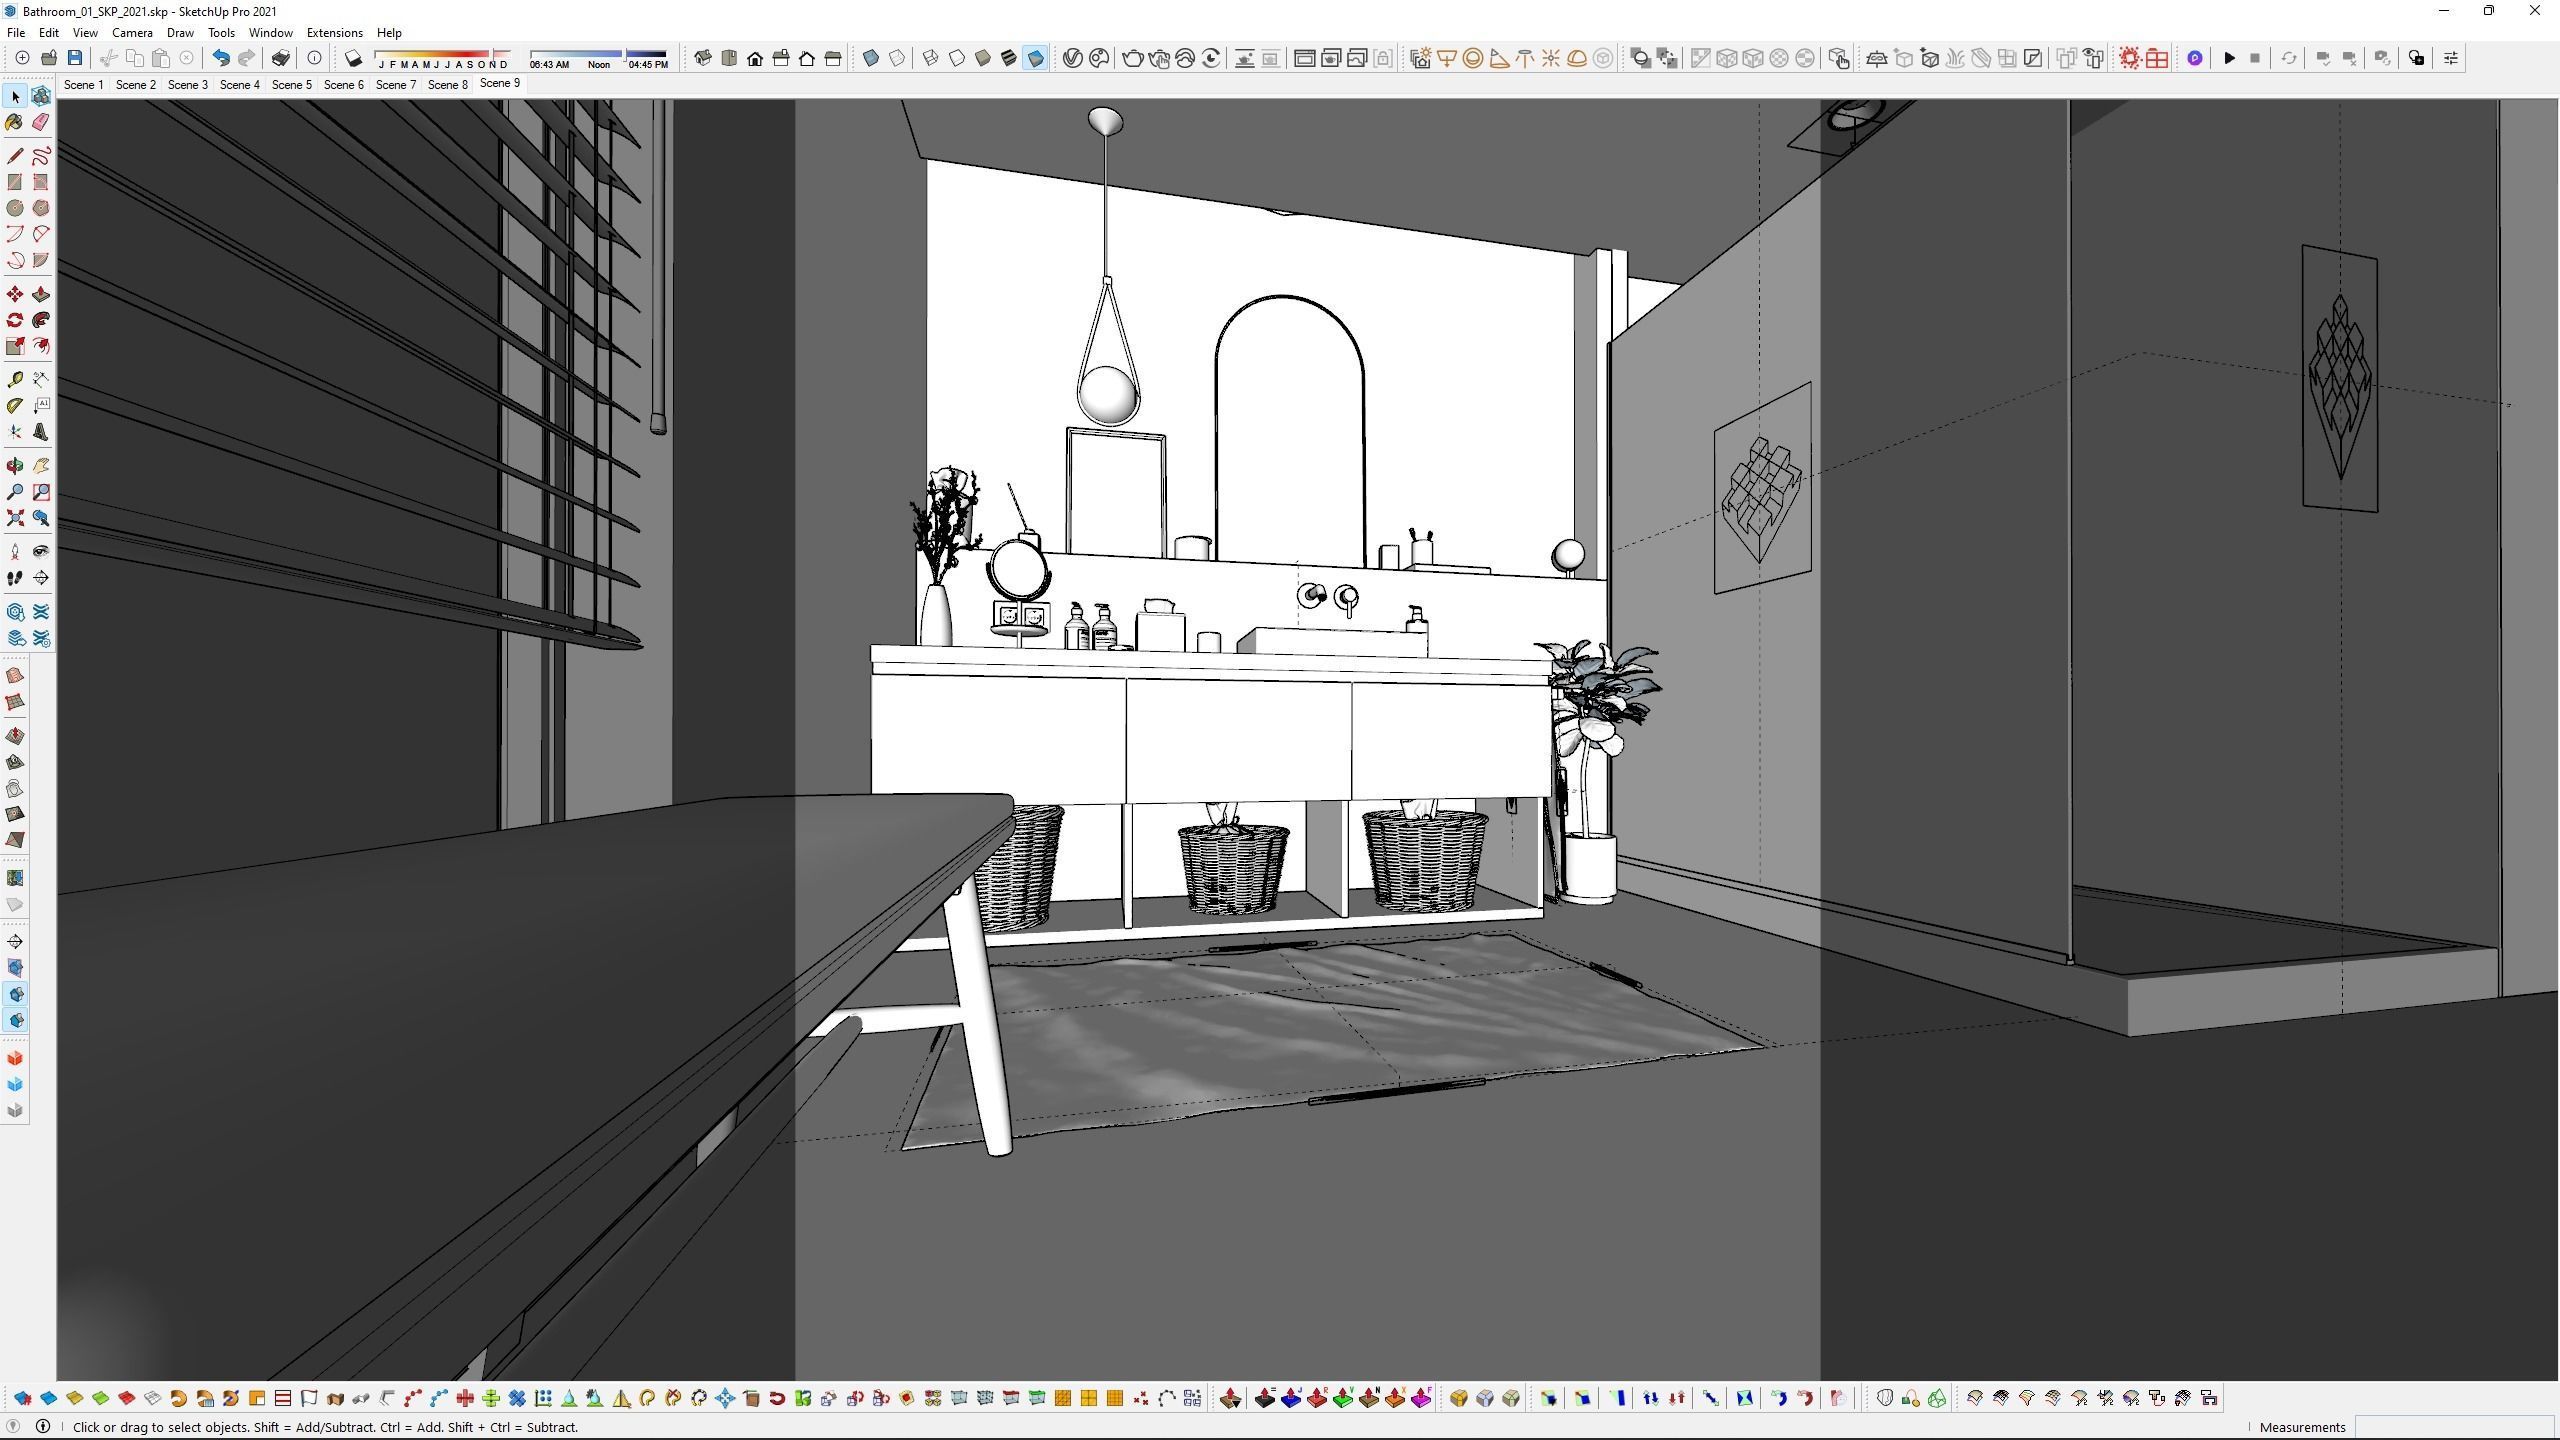2560x1440 pixels.
Task: Open the Camera menu
Action: point(132,33)
